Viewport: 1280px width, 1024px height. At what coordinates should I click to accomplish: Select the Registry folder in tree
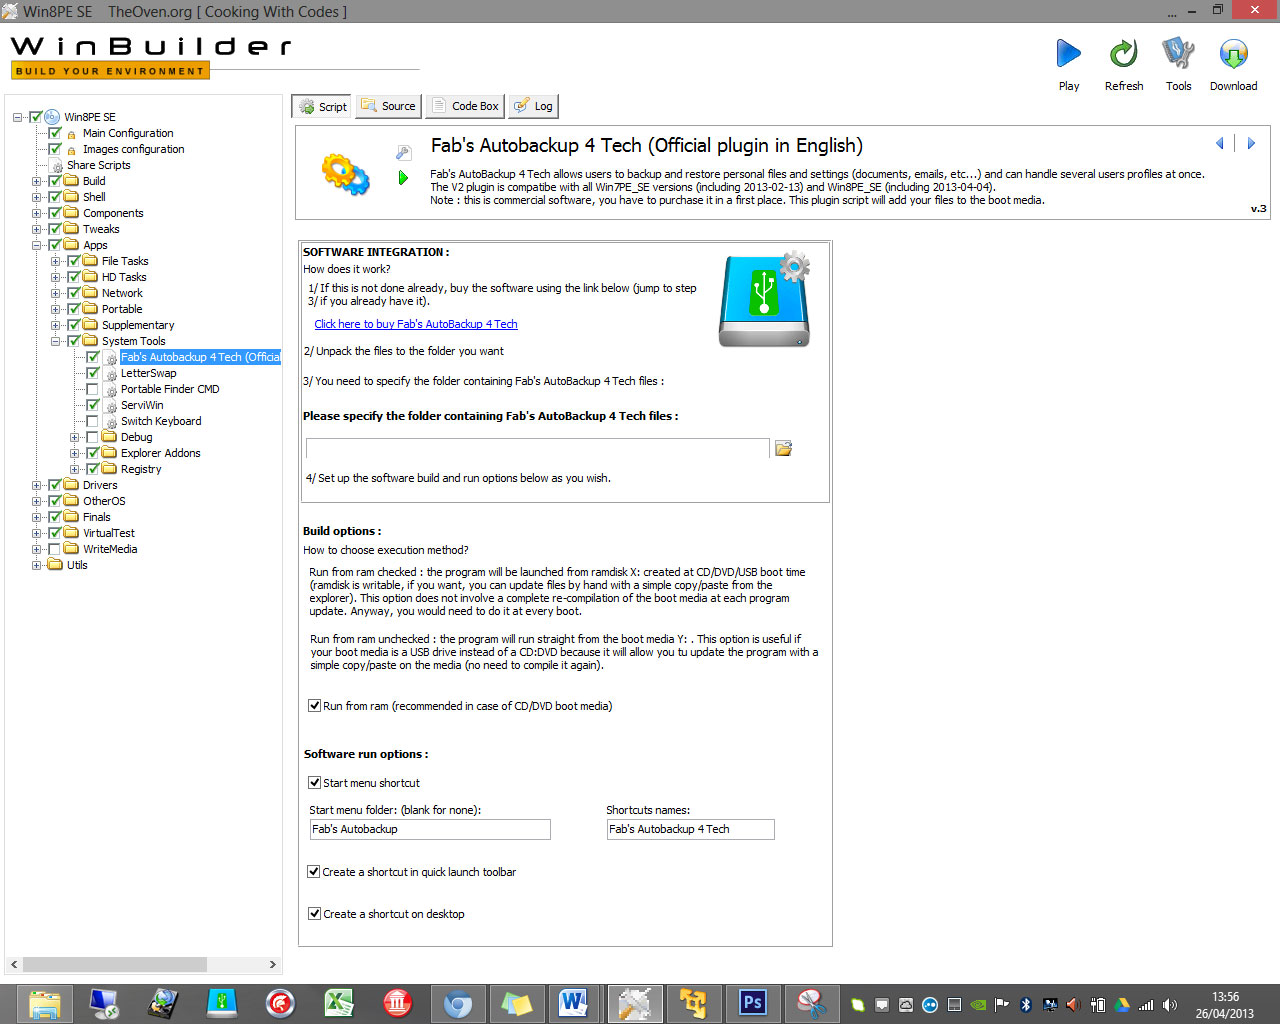141,469
